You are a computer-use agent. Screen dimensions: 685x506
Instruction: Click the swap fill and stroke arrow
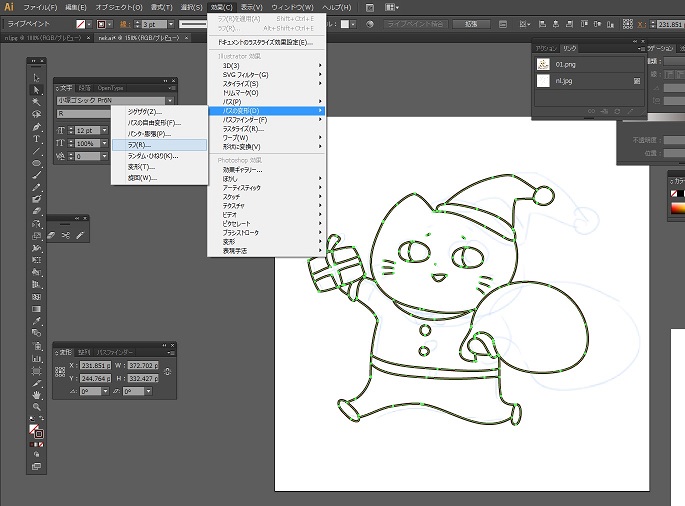[x=41, y=419]
